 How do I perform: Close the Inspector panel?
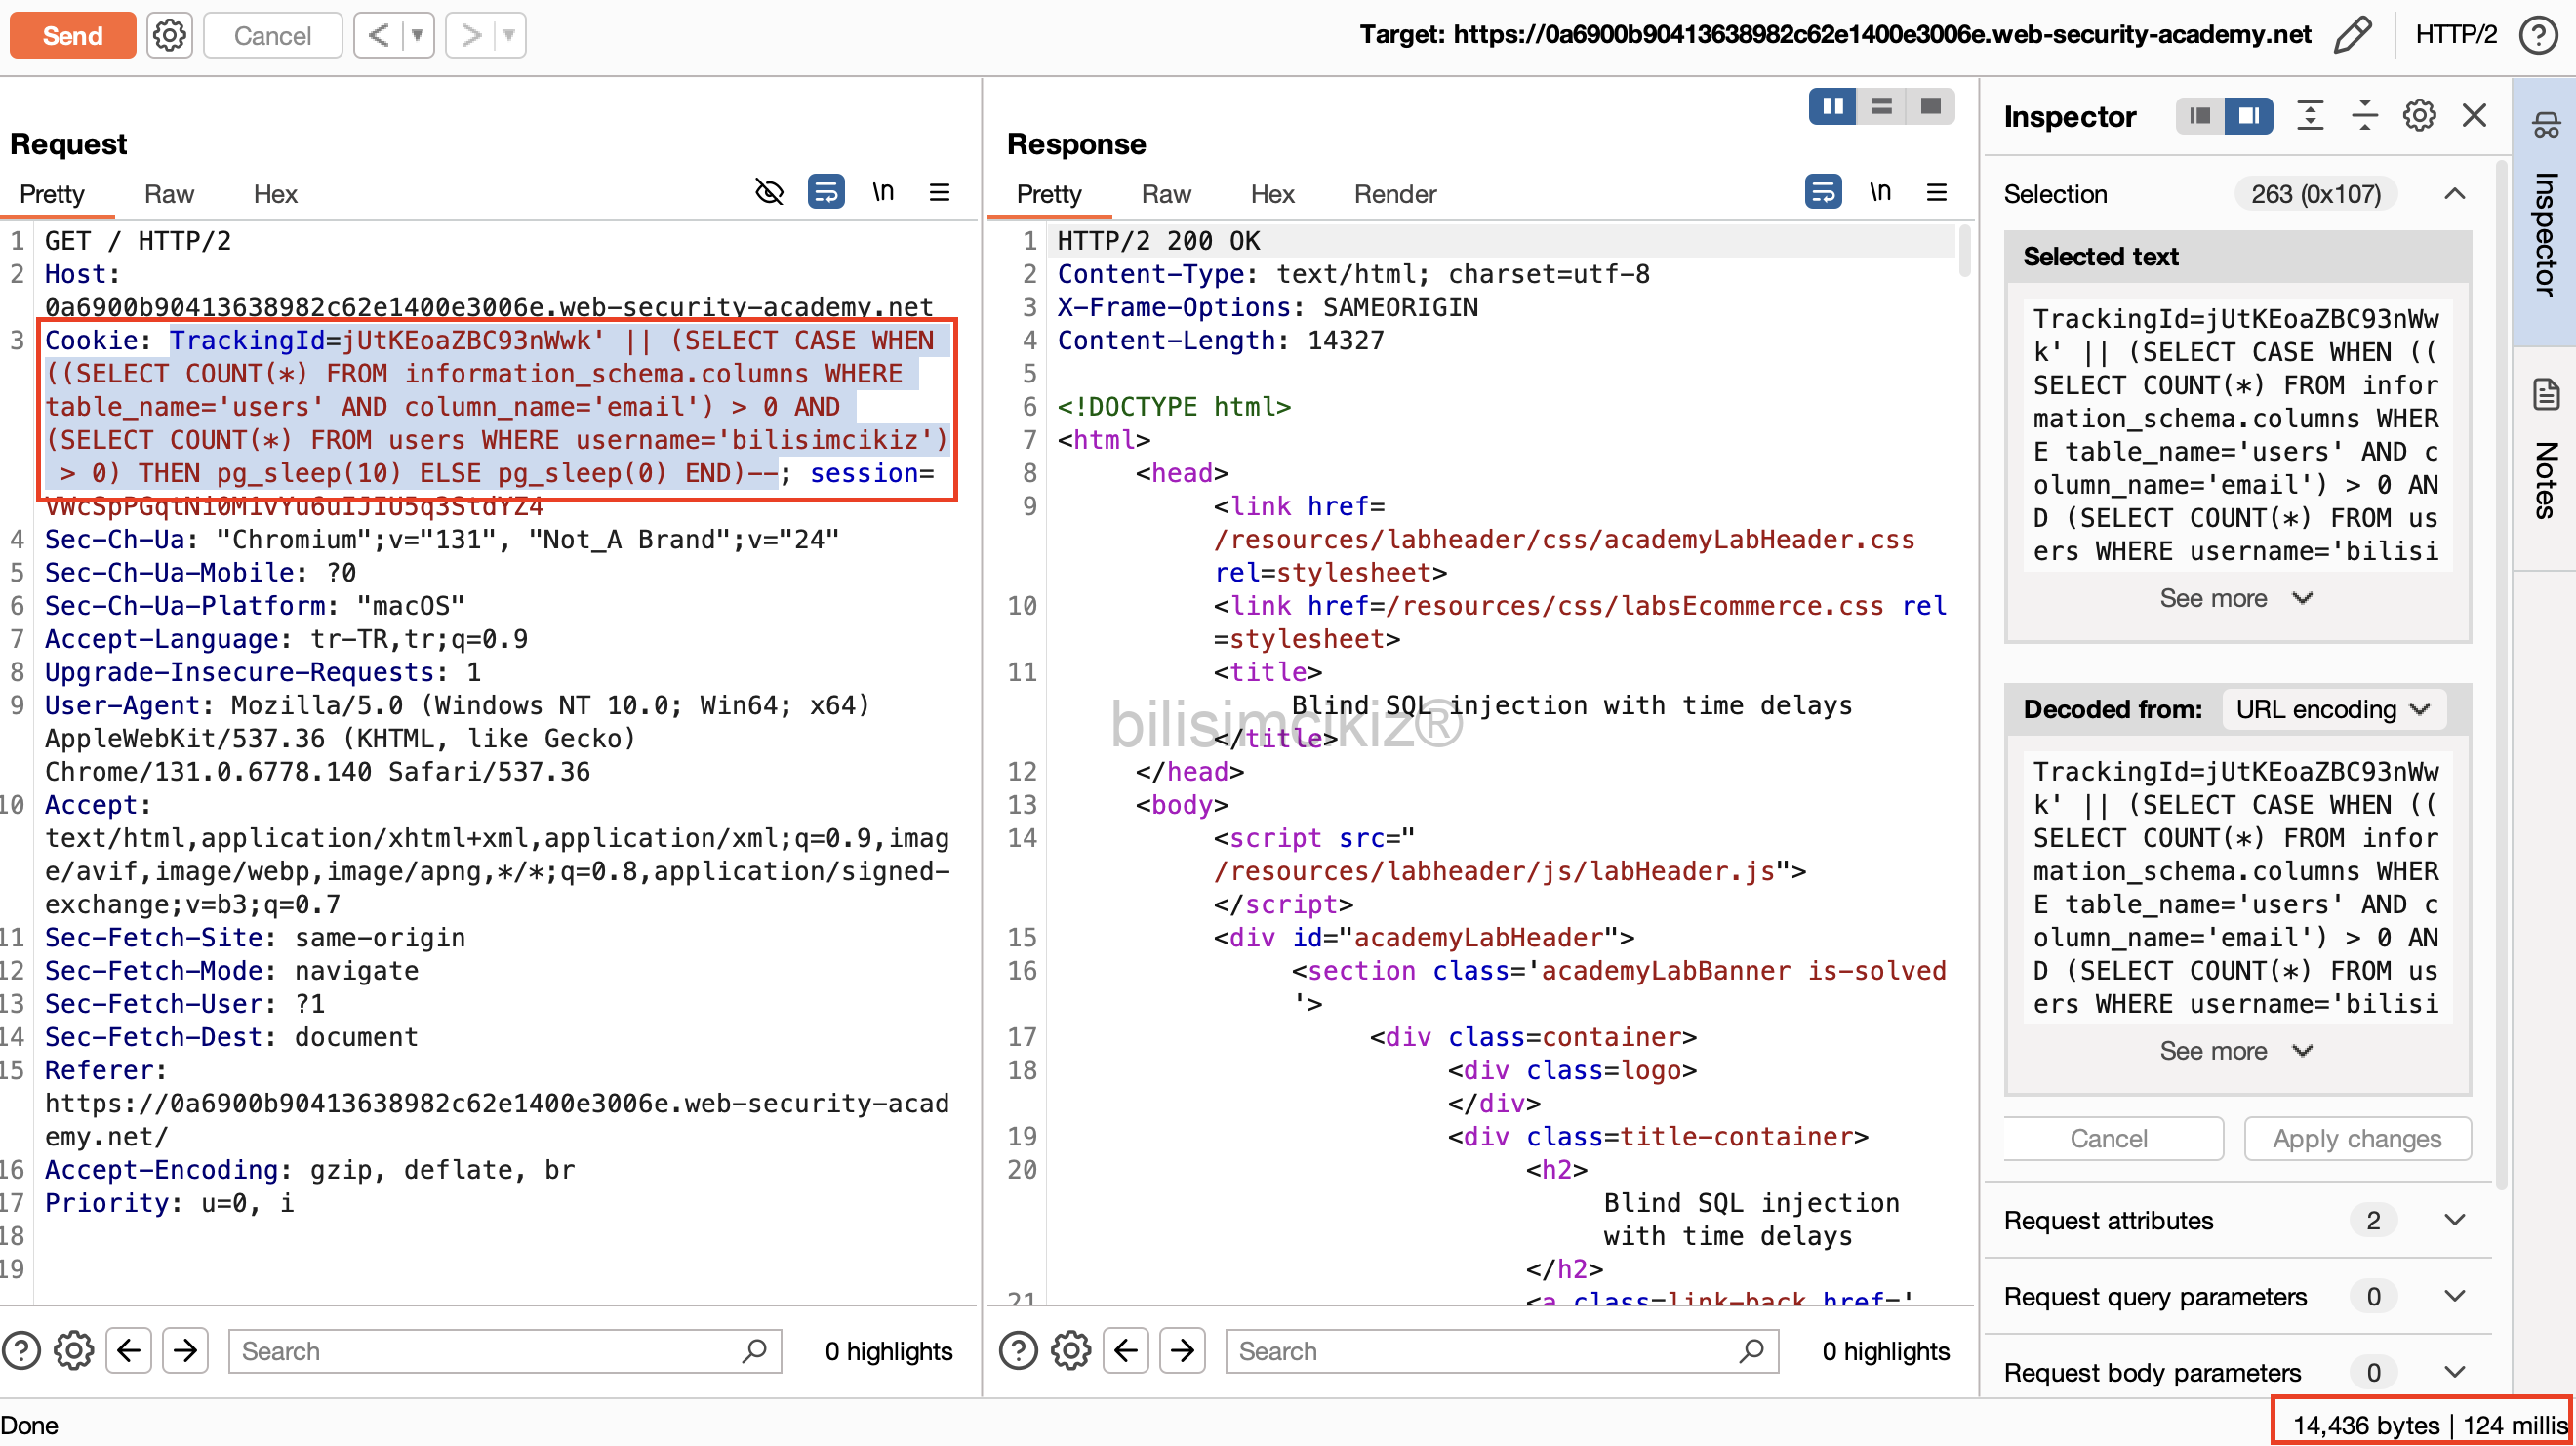[x=2473, y=116]
